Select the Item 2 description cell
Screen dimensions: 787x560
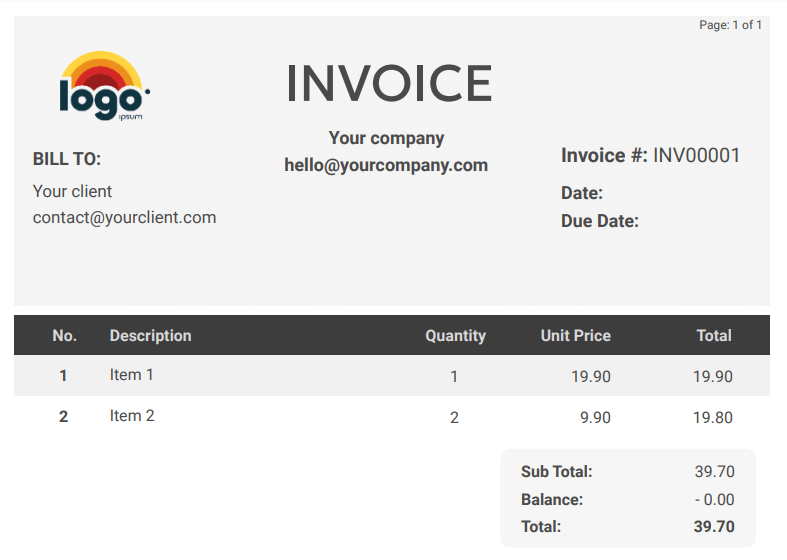[132, 415]
